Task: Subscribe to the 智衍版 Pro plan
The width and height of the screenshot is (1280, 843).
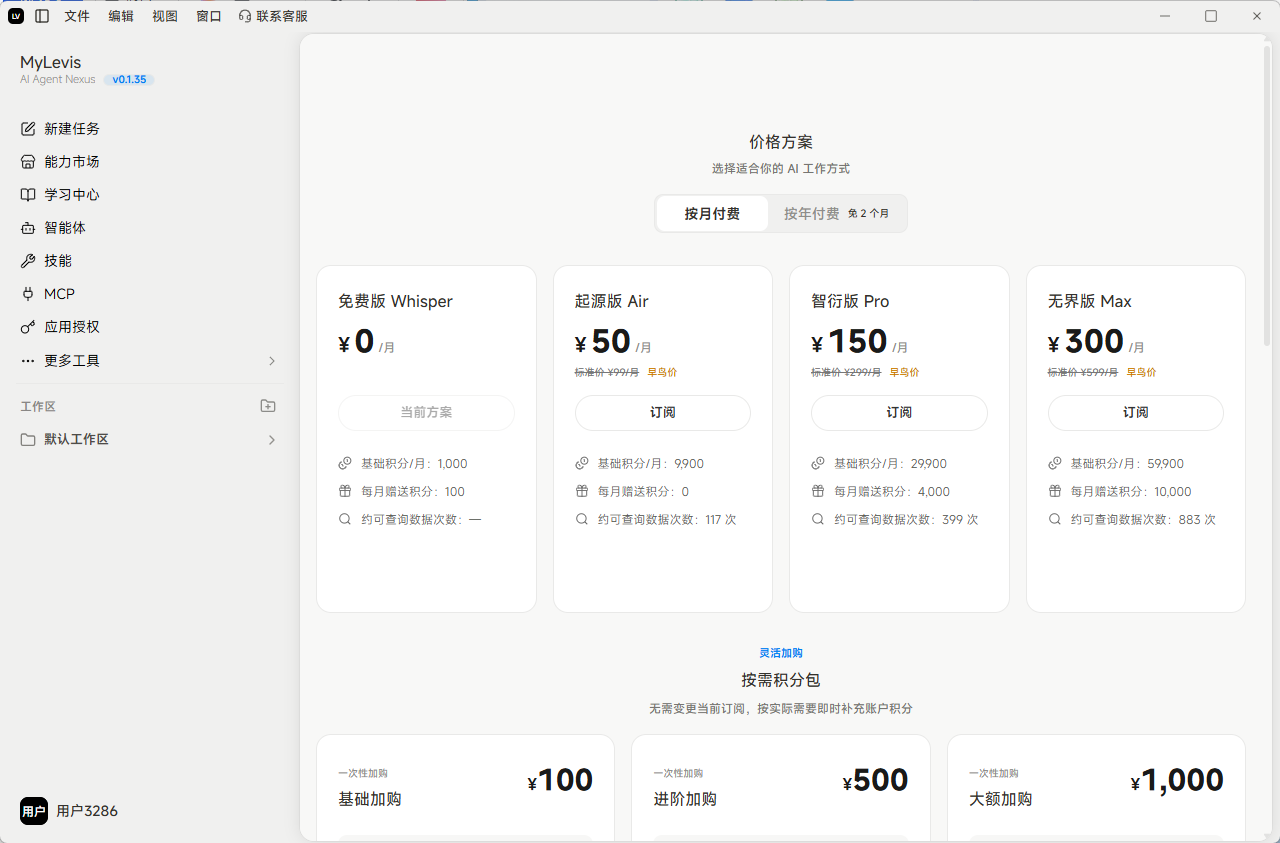Action: pos(899,412)
